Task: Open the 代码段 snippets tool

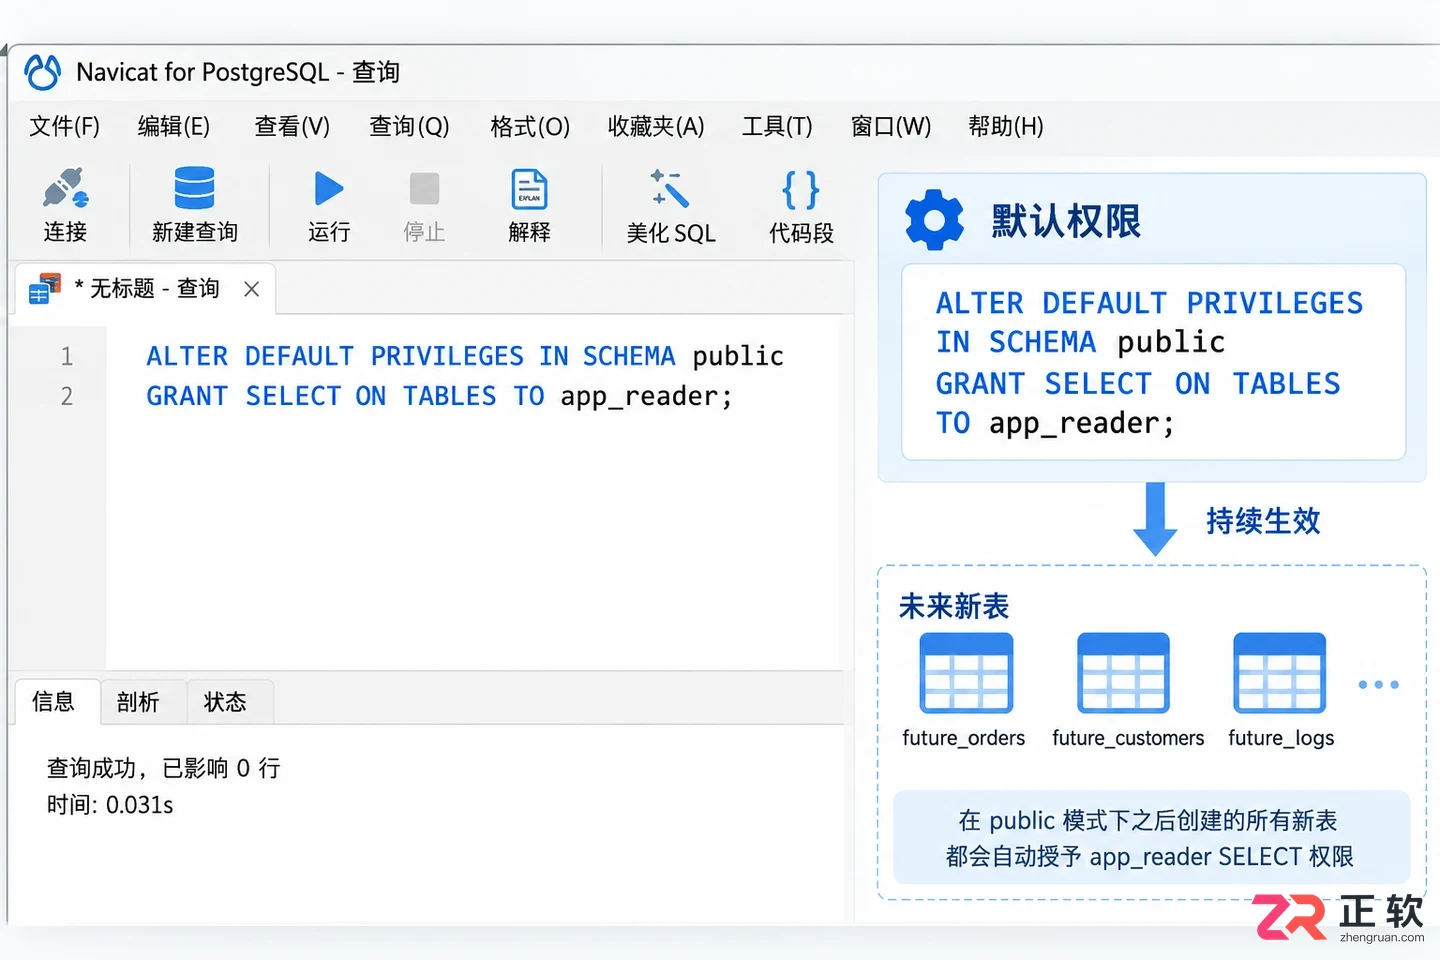Action: pos(801,205)
